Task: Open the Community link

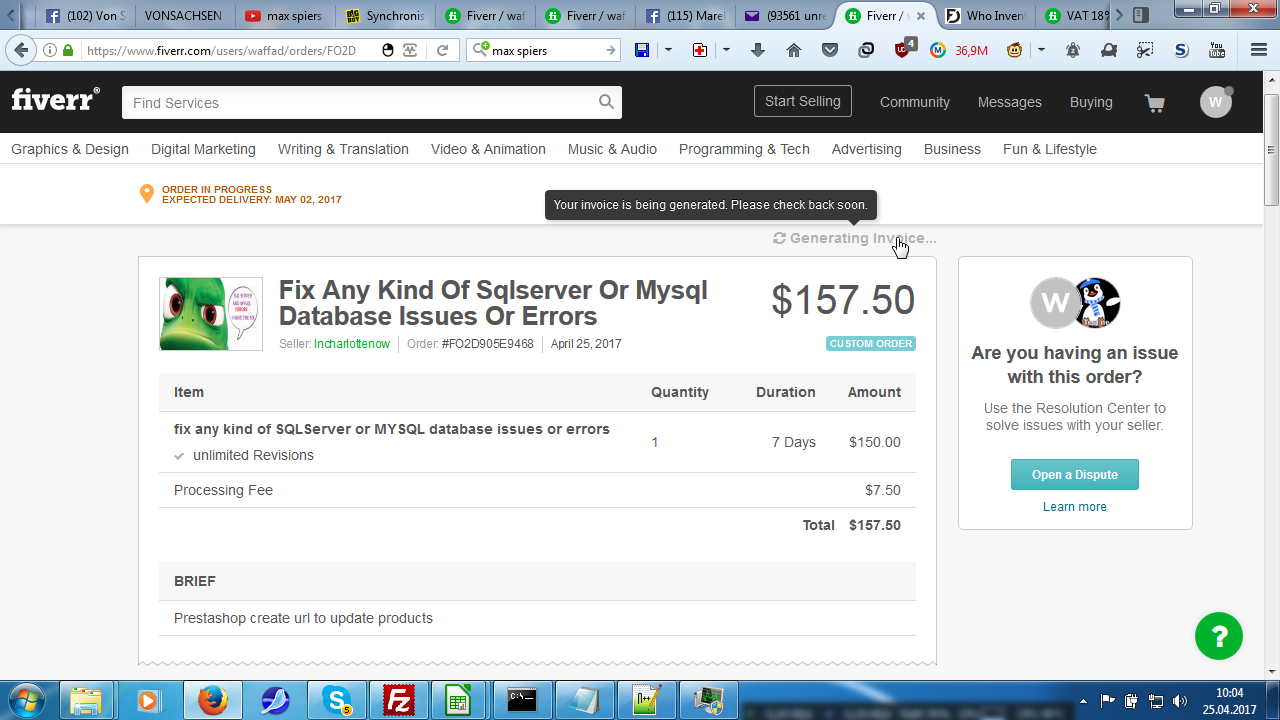Action: [915, 102]
